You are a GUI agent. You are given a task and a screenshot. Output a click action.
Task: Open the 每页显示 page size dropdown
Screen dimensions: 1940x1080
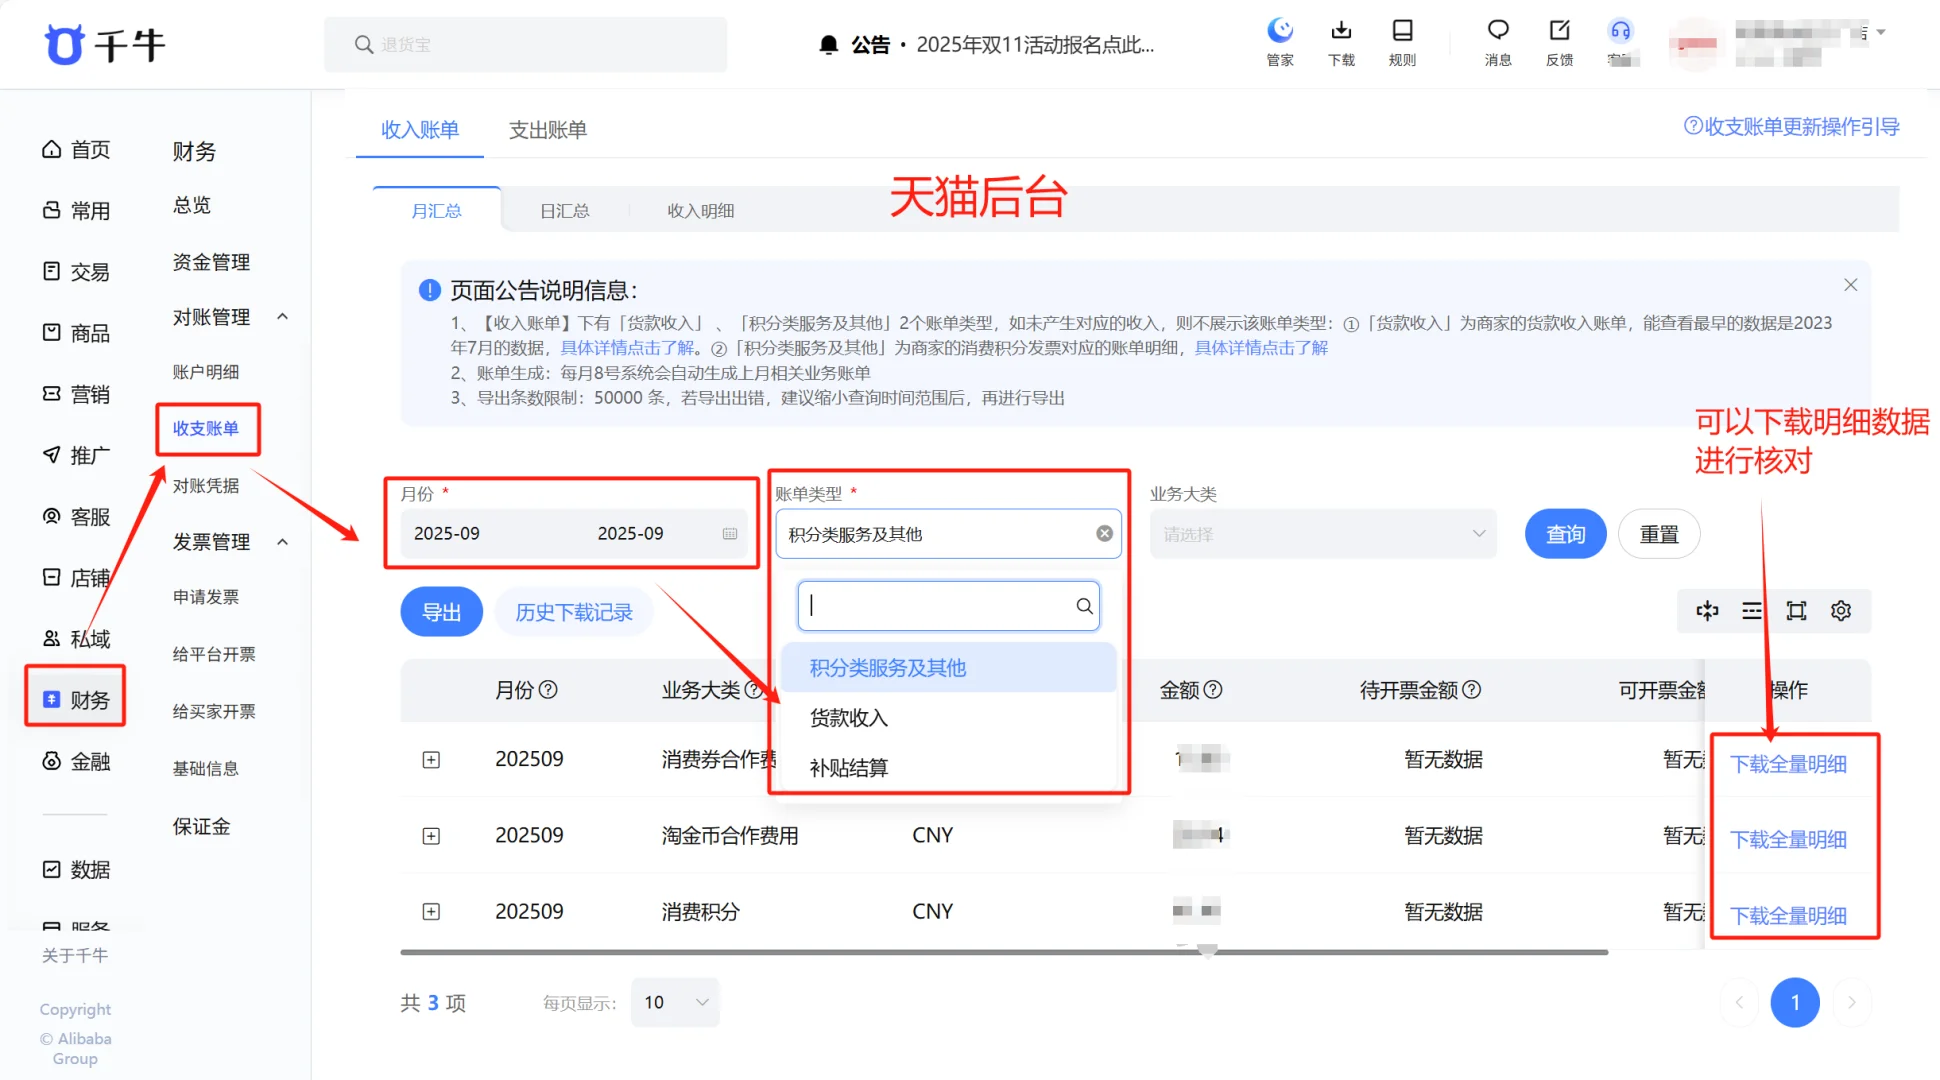(x=675, y=1002)
